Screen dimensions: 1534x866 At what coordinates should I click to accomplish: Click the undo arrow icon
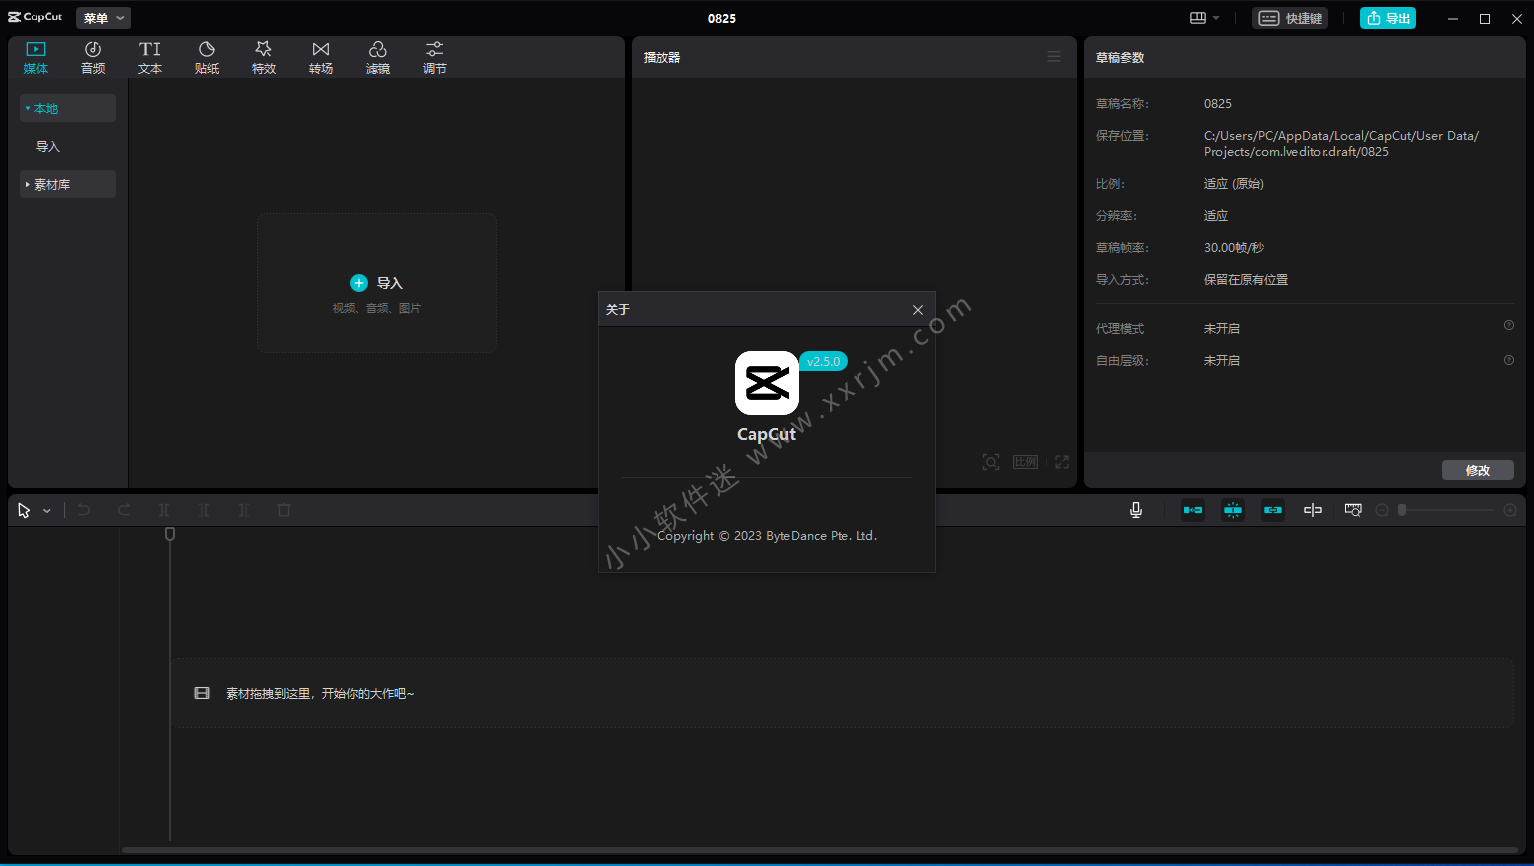(84, 510)
